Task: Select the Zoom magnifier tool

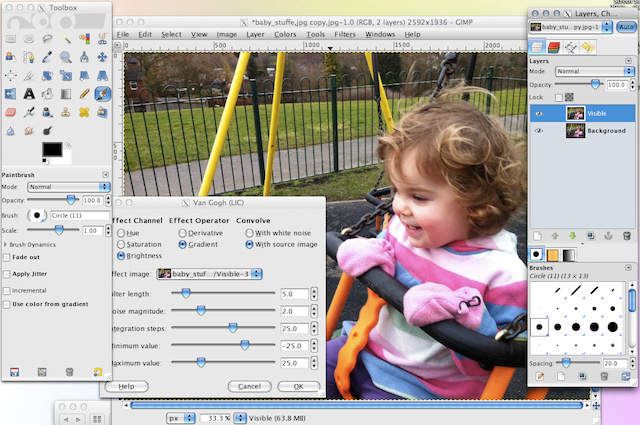Action: (x=66, y=57)
